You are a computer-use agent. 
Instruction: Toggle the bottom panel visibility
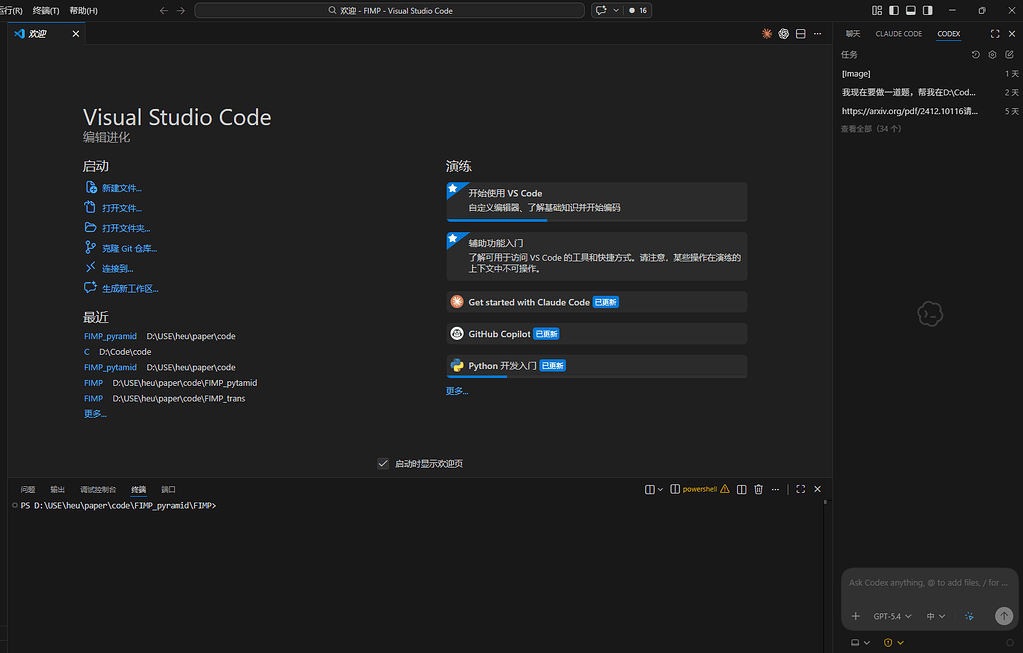[911, 10]
